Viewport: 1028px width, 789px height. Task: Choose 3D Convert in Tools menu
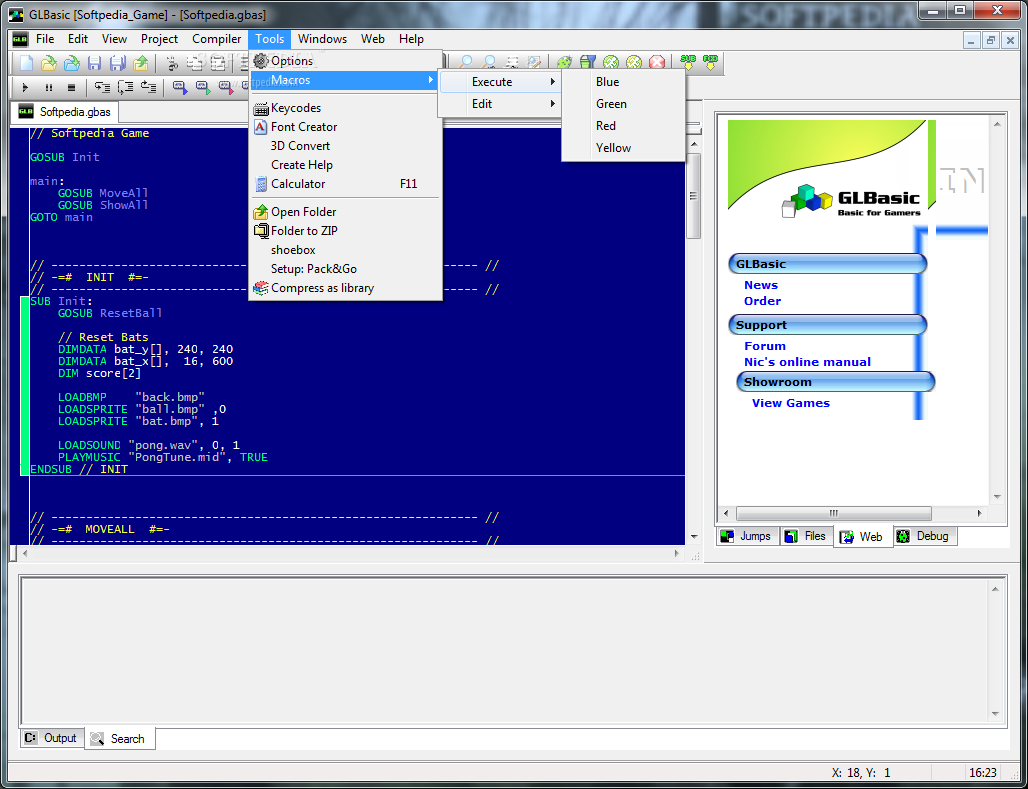click(346, 146)
